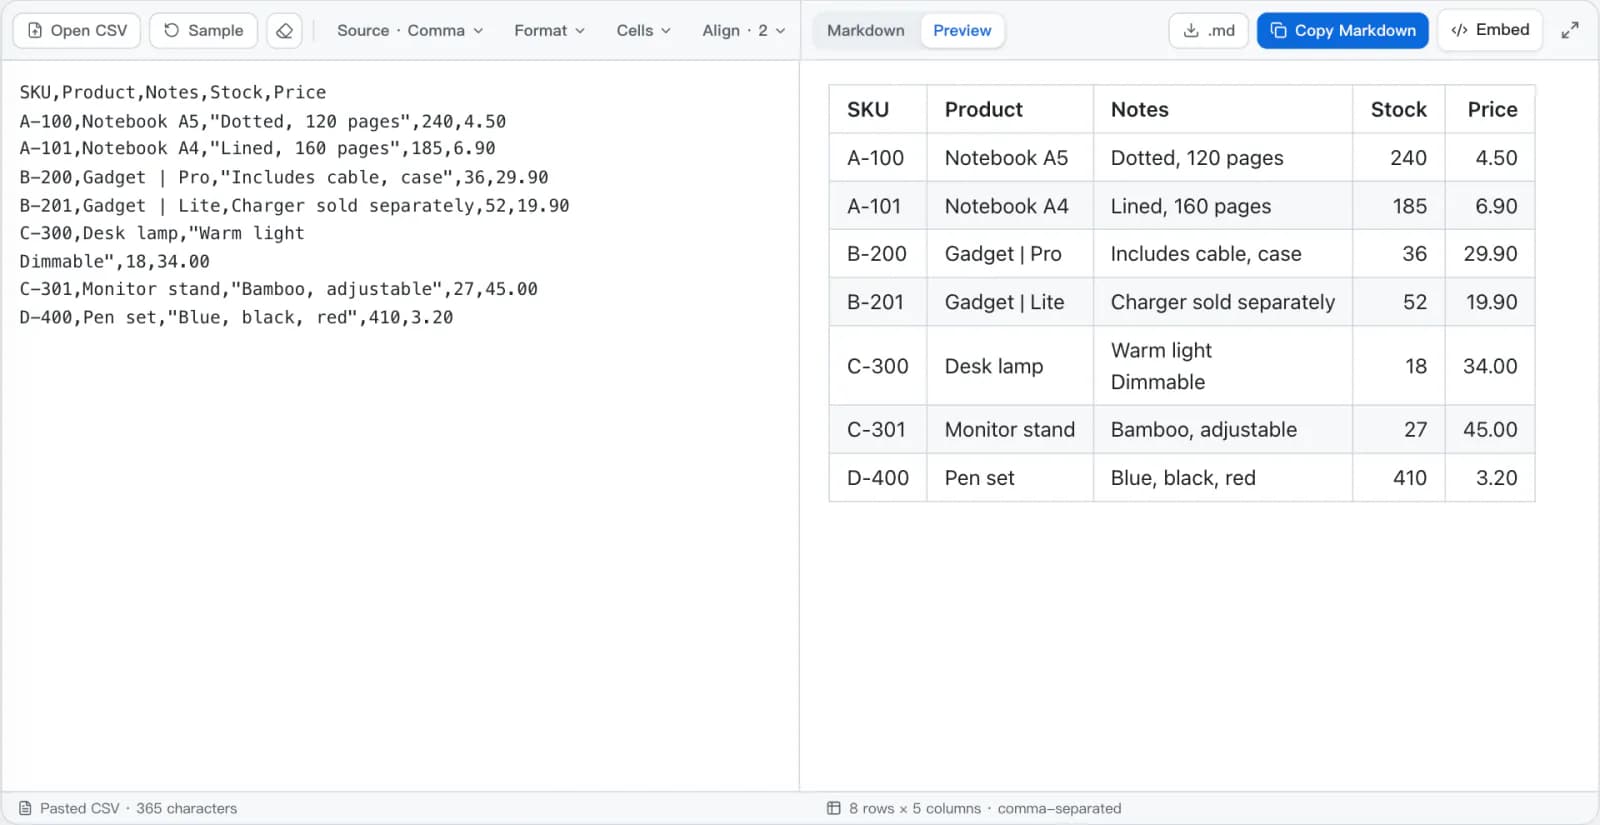Click the SKU column header

(x=878, y=110)
